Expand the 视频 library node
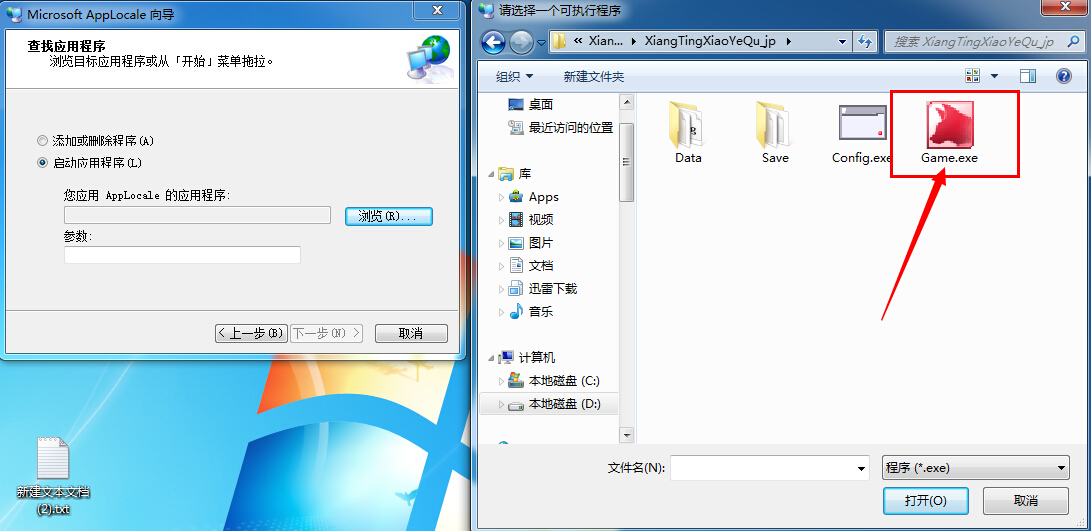Screen dimensions: 1091x531 point(501,220)
